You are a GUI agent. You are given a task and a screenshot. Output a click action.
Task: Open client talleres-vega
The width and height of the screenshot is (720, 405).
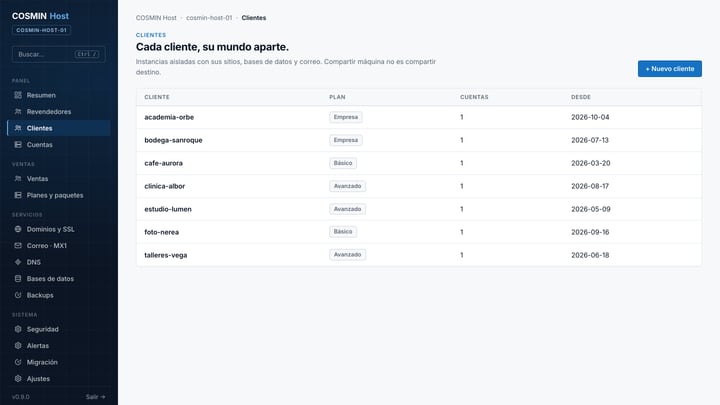(166, 255)
